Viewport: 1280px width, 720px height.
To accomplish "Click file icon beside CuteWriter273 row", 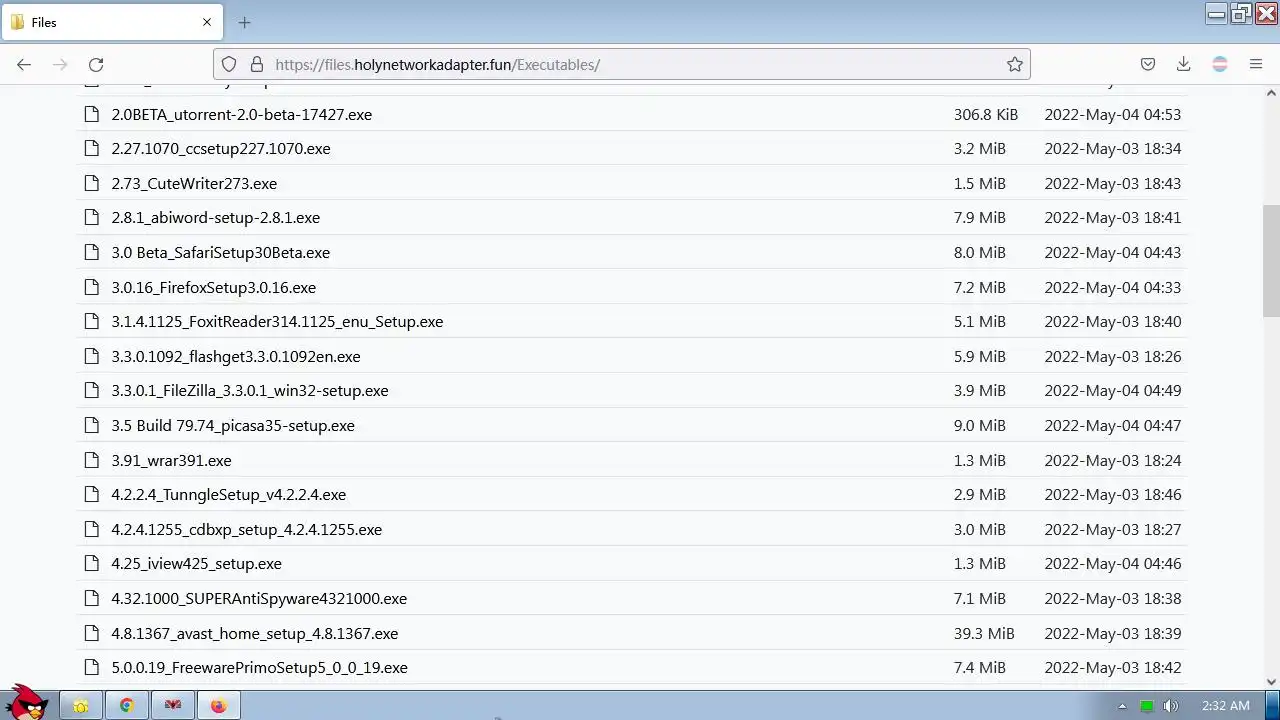I will pos(92,183).
